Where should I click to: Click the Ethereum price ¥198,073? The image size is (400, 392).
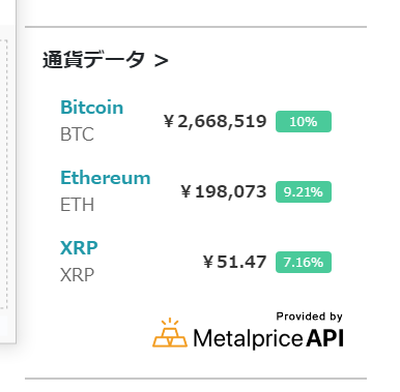point(223,192)
